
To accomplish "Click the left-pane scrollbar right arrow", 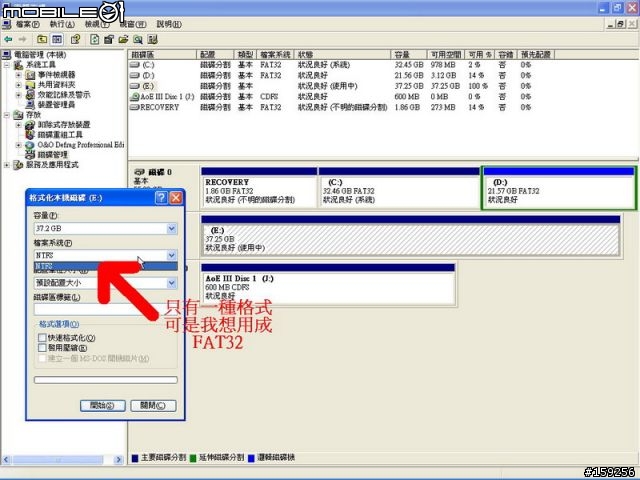I will point(118,460).
